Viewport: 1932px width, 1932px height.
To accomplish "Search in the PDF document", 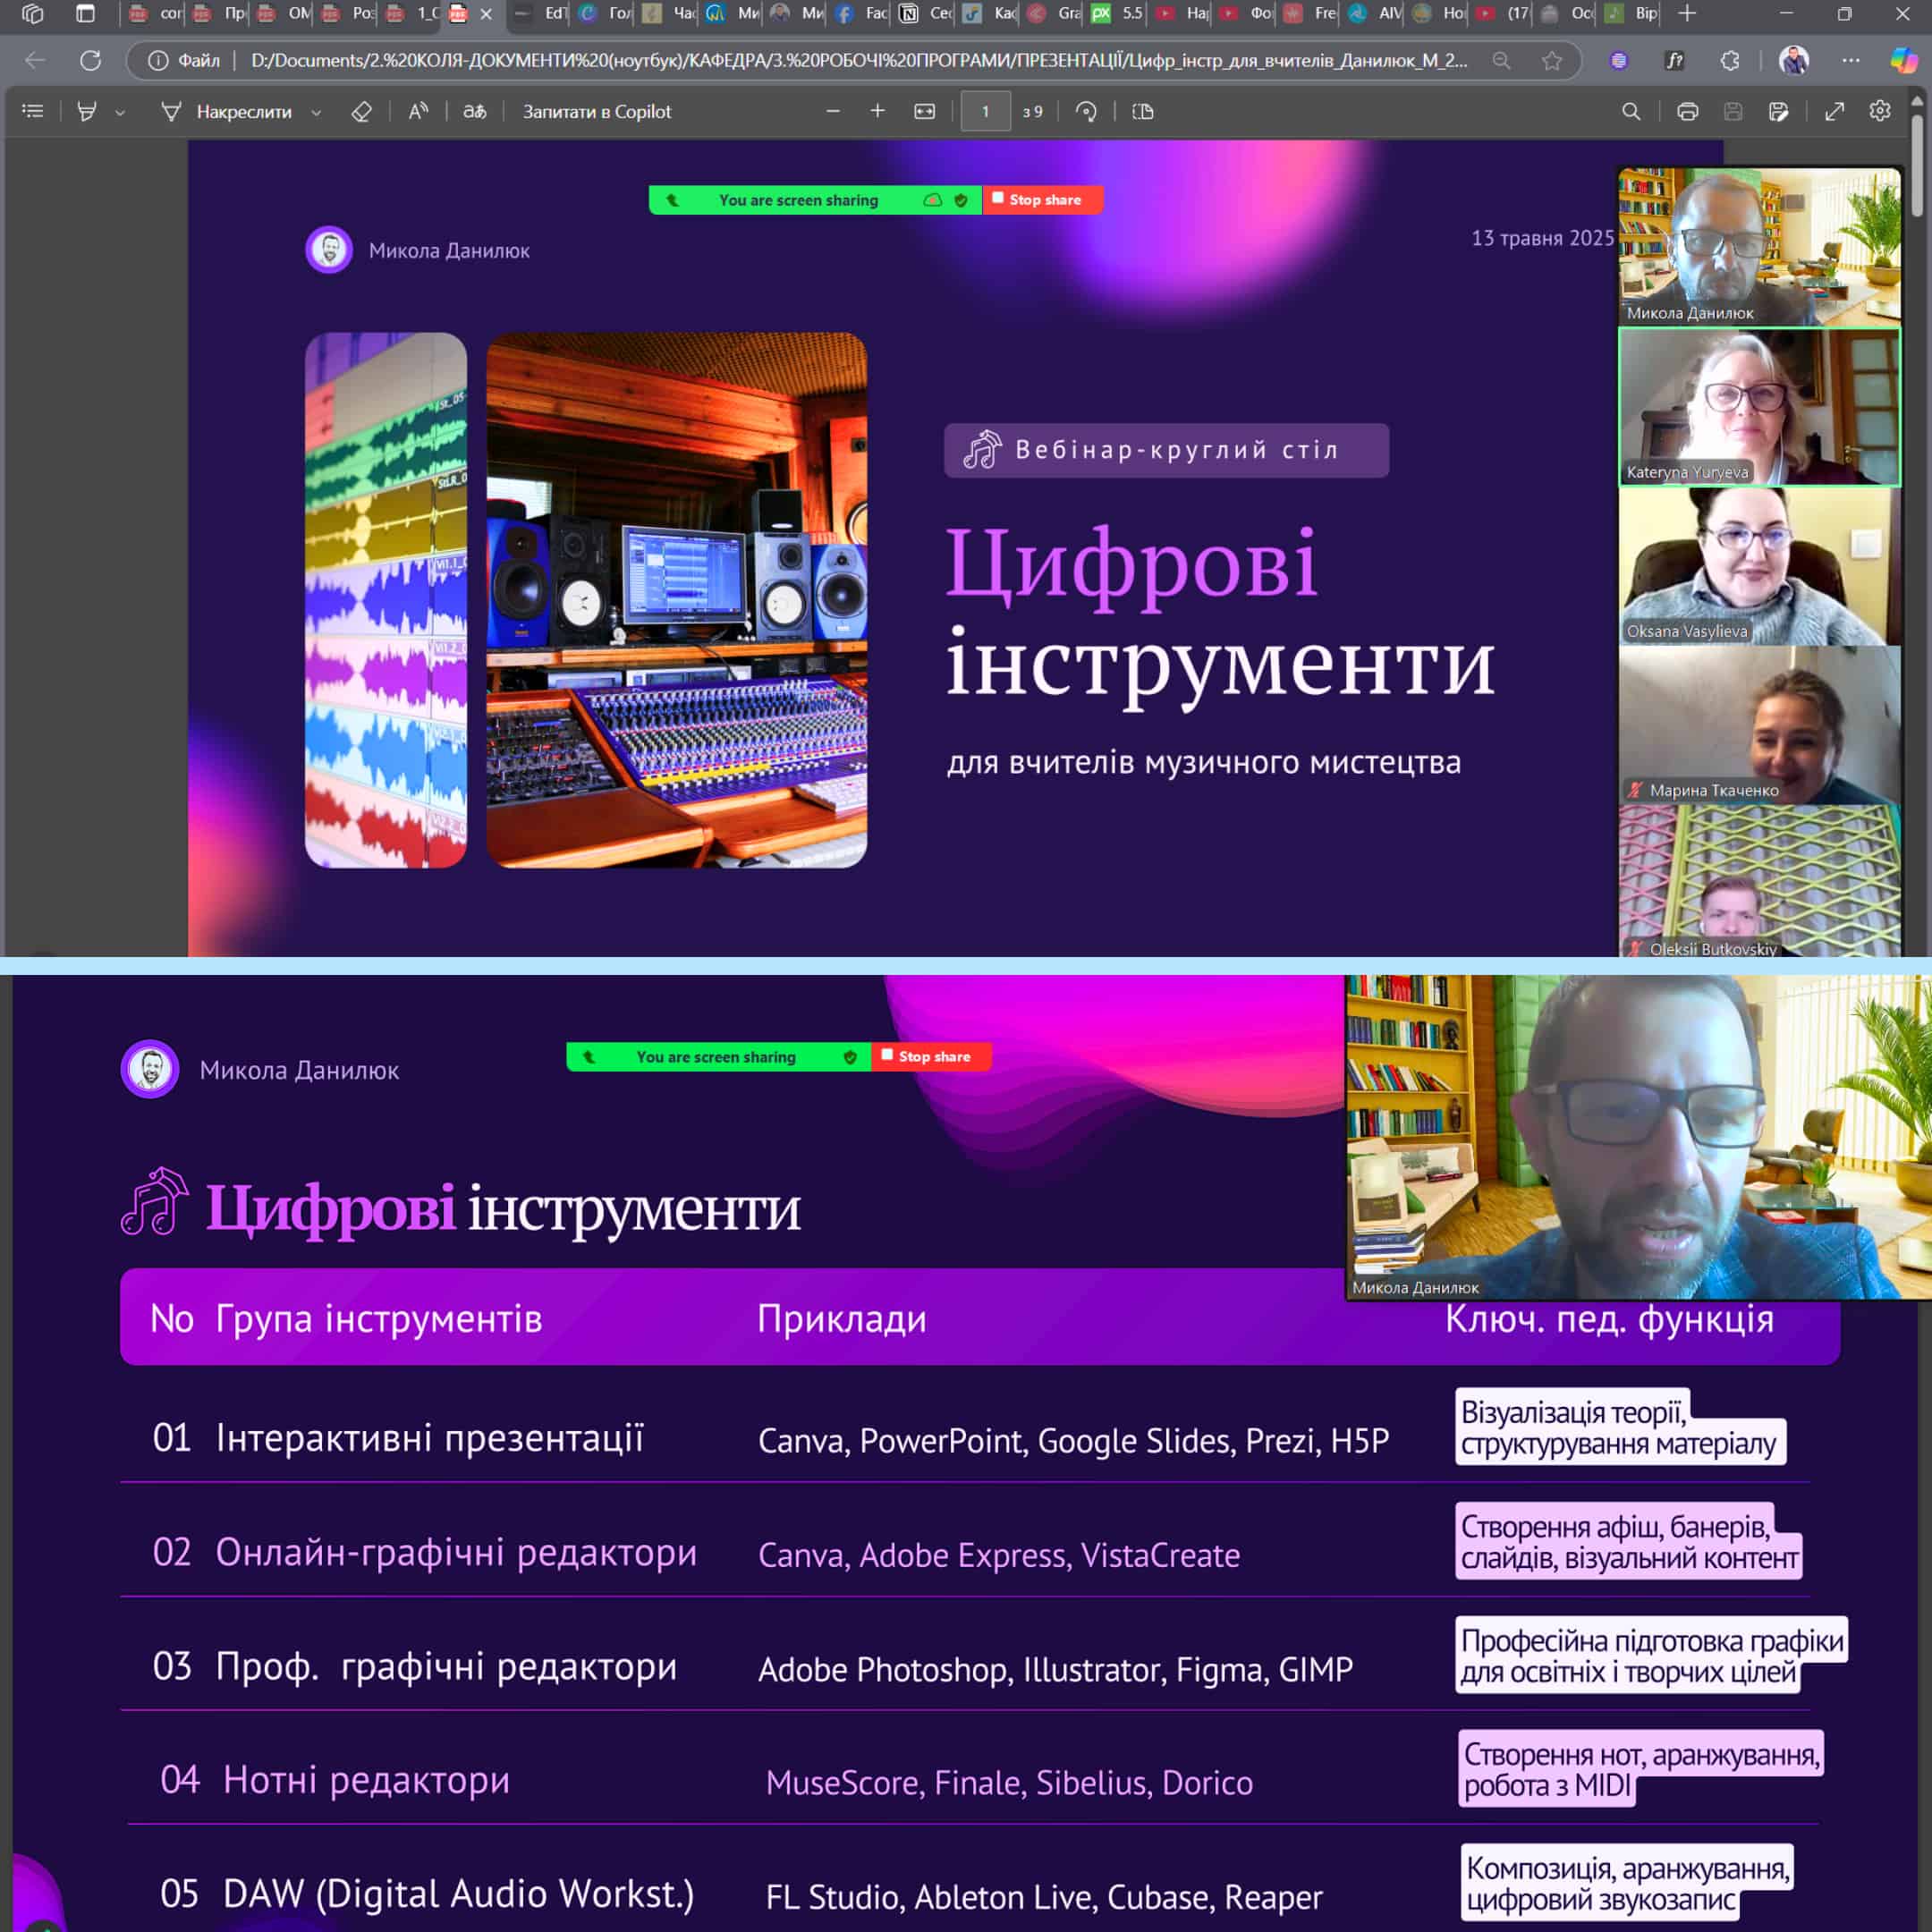I will point(1631,111).
